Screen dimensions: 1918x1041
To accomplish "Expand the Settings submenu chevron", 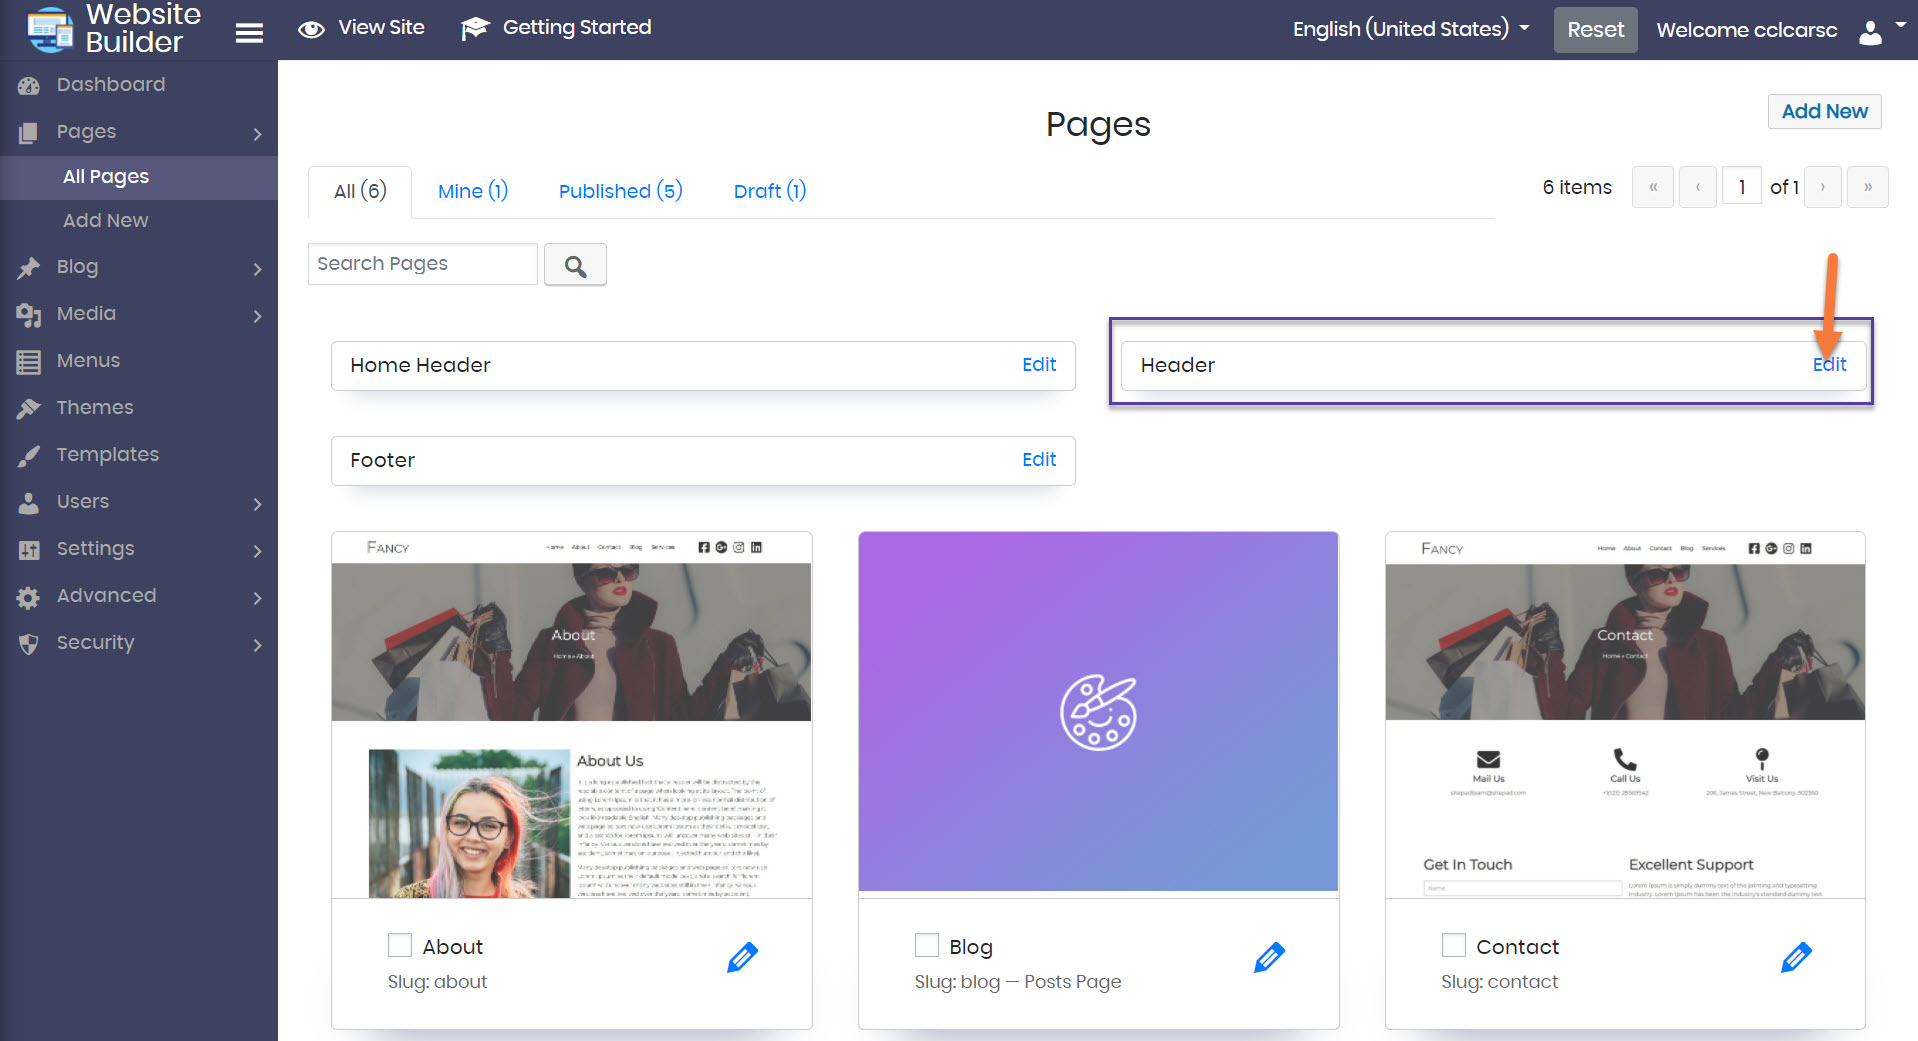I will point(257,551).
